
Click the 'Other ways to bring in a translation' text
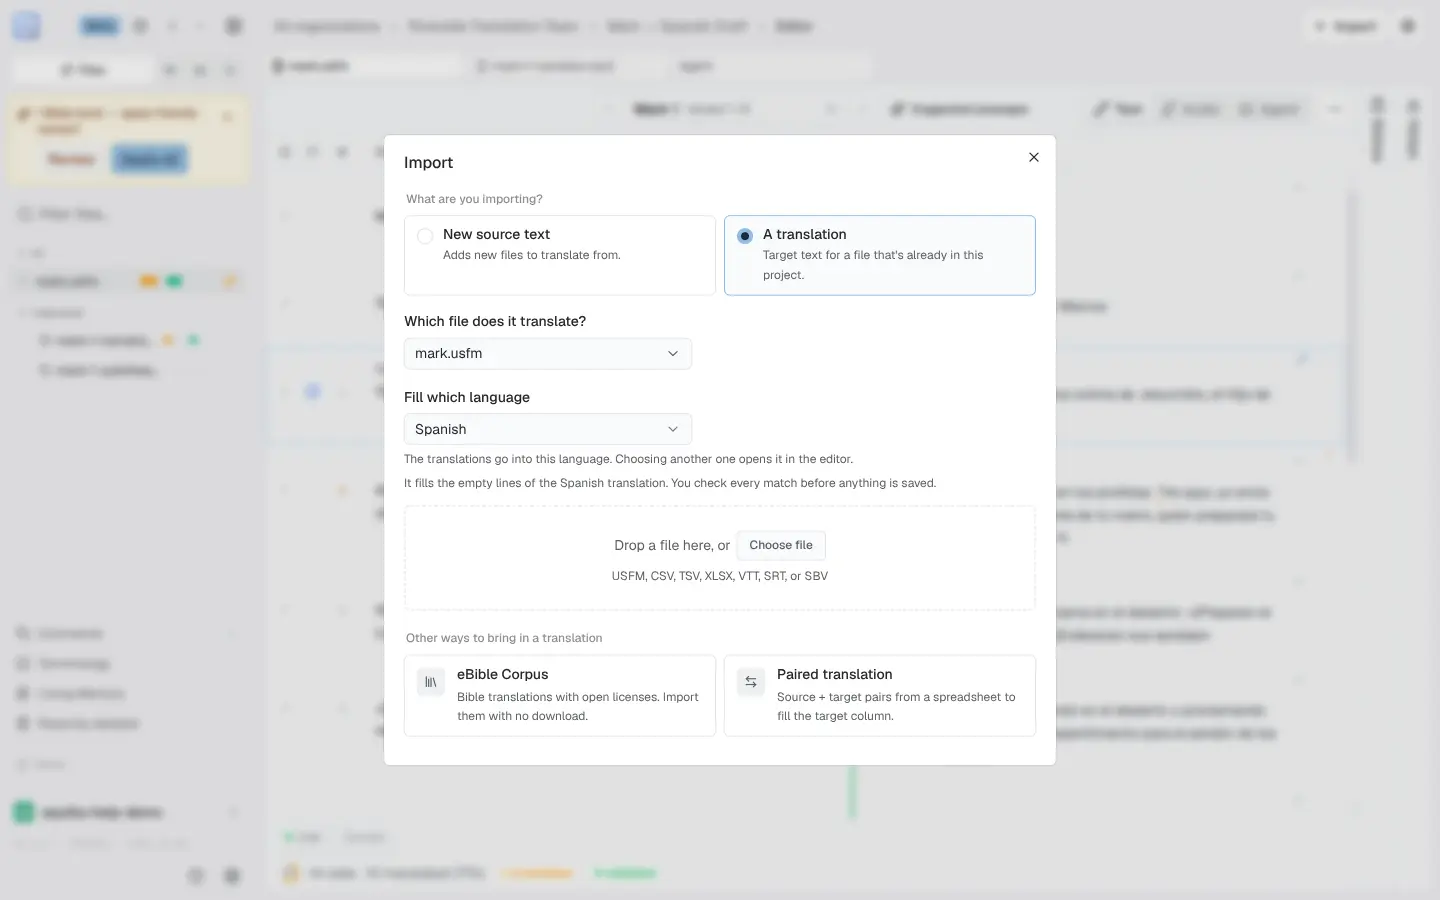click(x=504, y=638)
